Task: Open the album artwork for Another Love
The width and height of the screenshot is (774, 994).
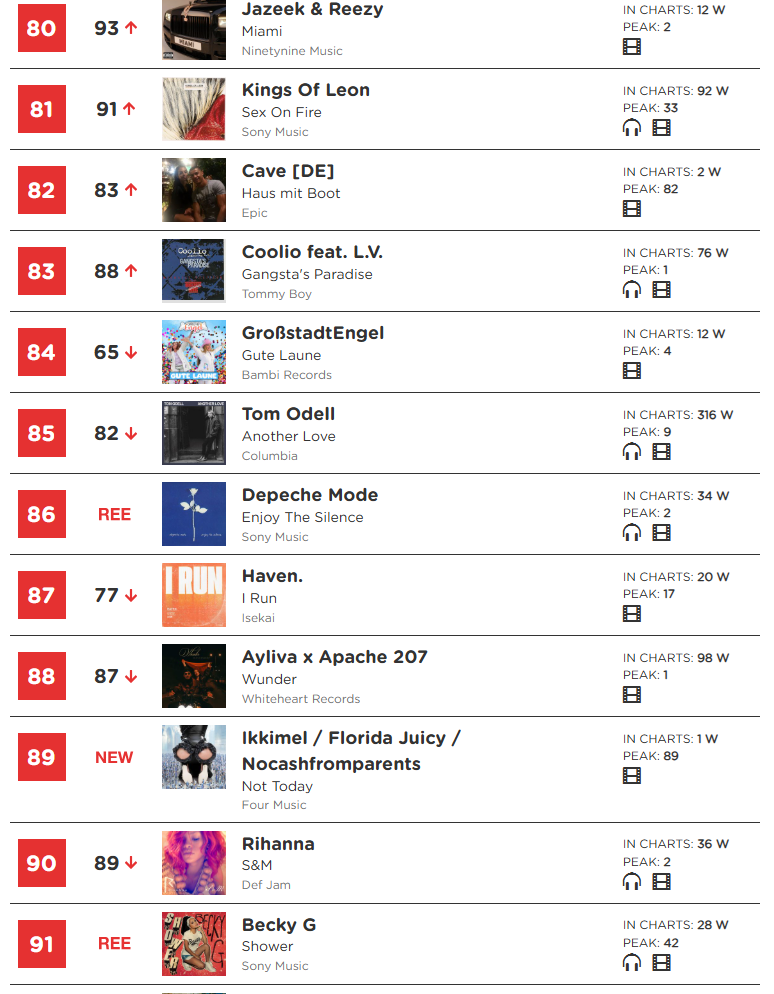Action: pyautogui.click(x=193, y=432)
